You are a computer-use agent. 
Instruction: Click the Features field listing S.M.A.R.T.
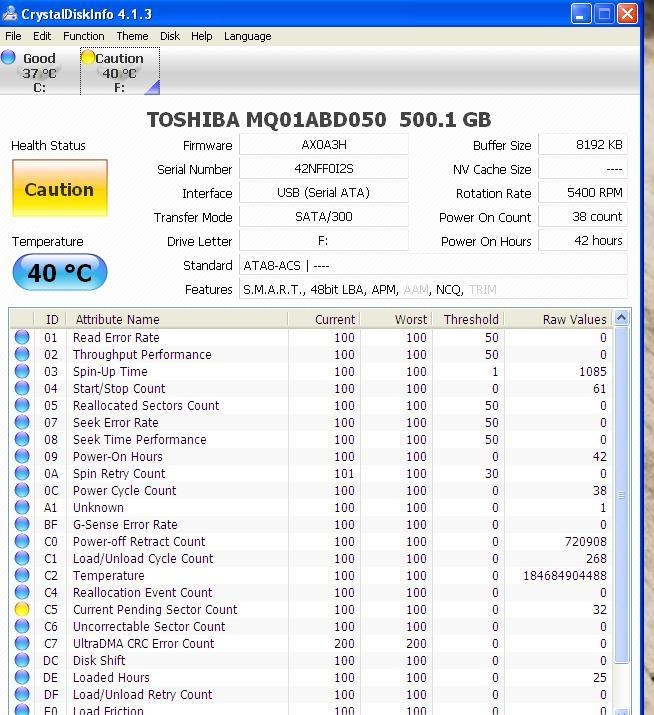point(433,290)
